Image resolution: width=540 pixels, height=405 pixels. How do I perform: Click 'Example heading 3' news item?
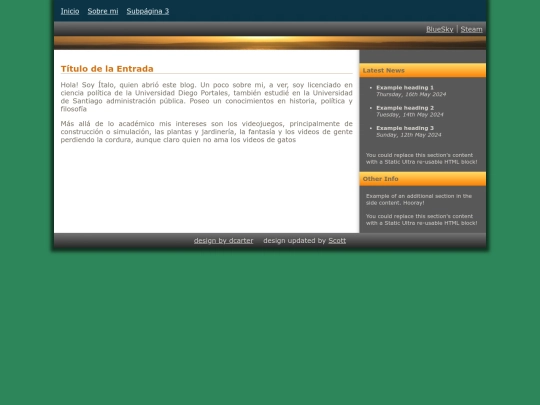[x=405, y=128]
